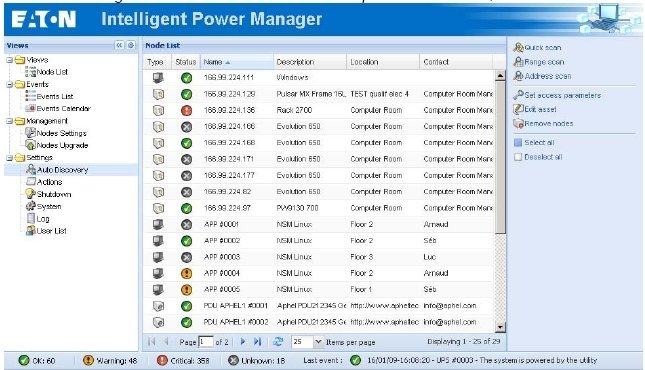Click the views panel settings gear
Viewport: 645px width, 370px height.
[x=131, y=45]
